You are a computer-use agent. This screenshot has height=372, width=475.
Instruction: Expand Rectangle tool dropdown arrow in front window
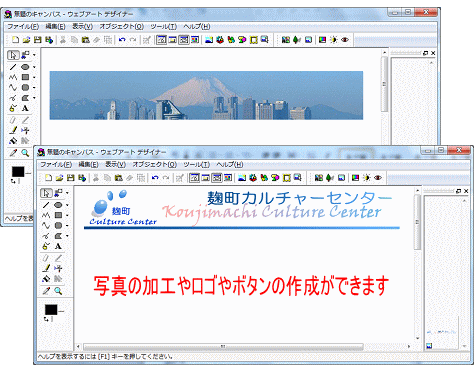pos(67,215)
